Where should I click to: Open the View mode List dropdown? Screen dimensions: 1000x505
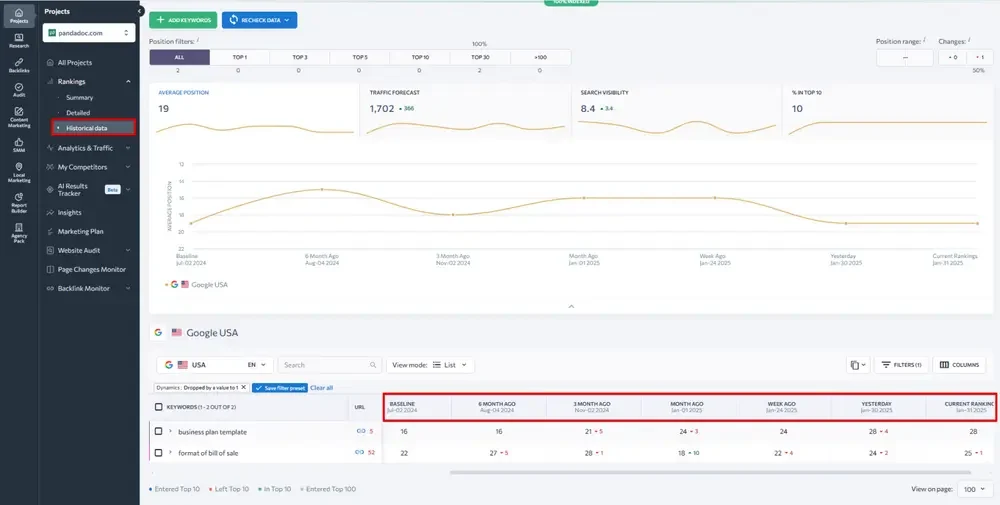tap(430, 365)
